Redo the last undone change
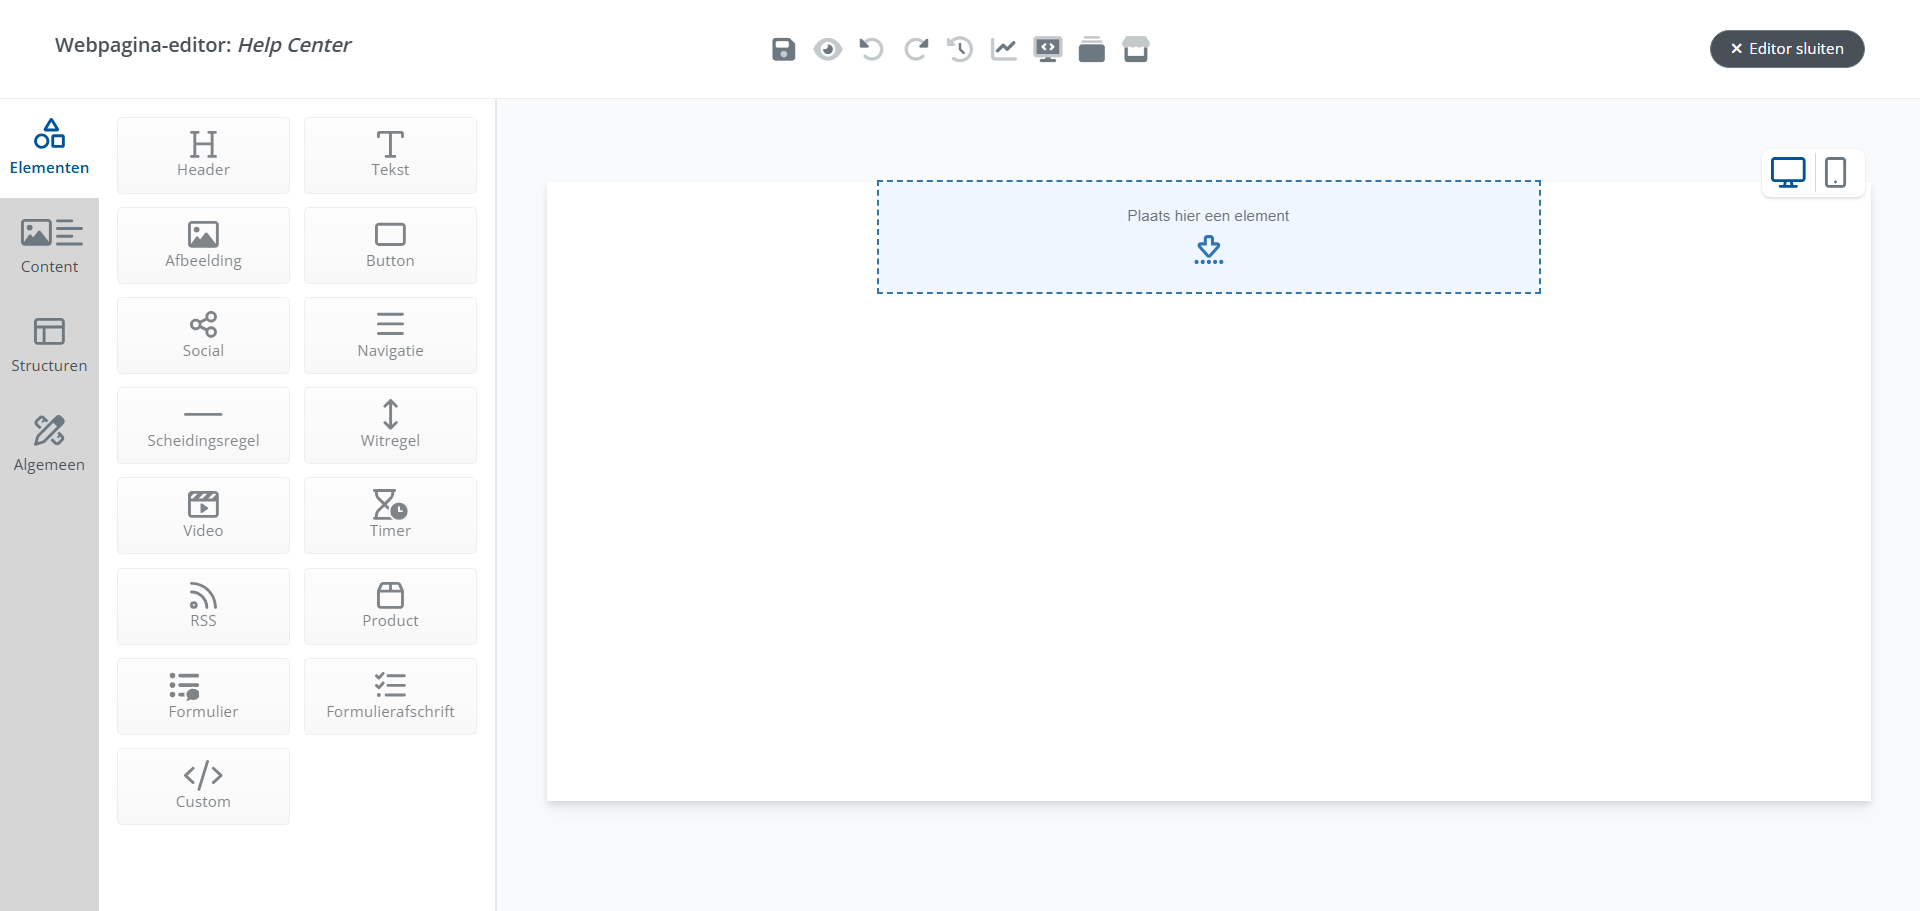 (x=916, y=49)
